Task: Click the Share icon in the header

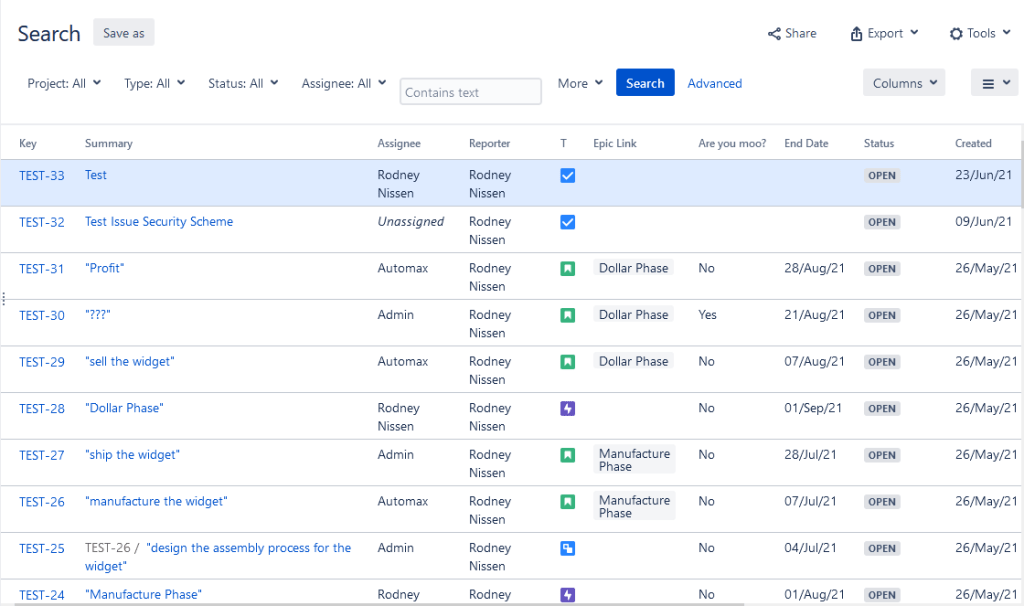Action: (x=775, y=34)
